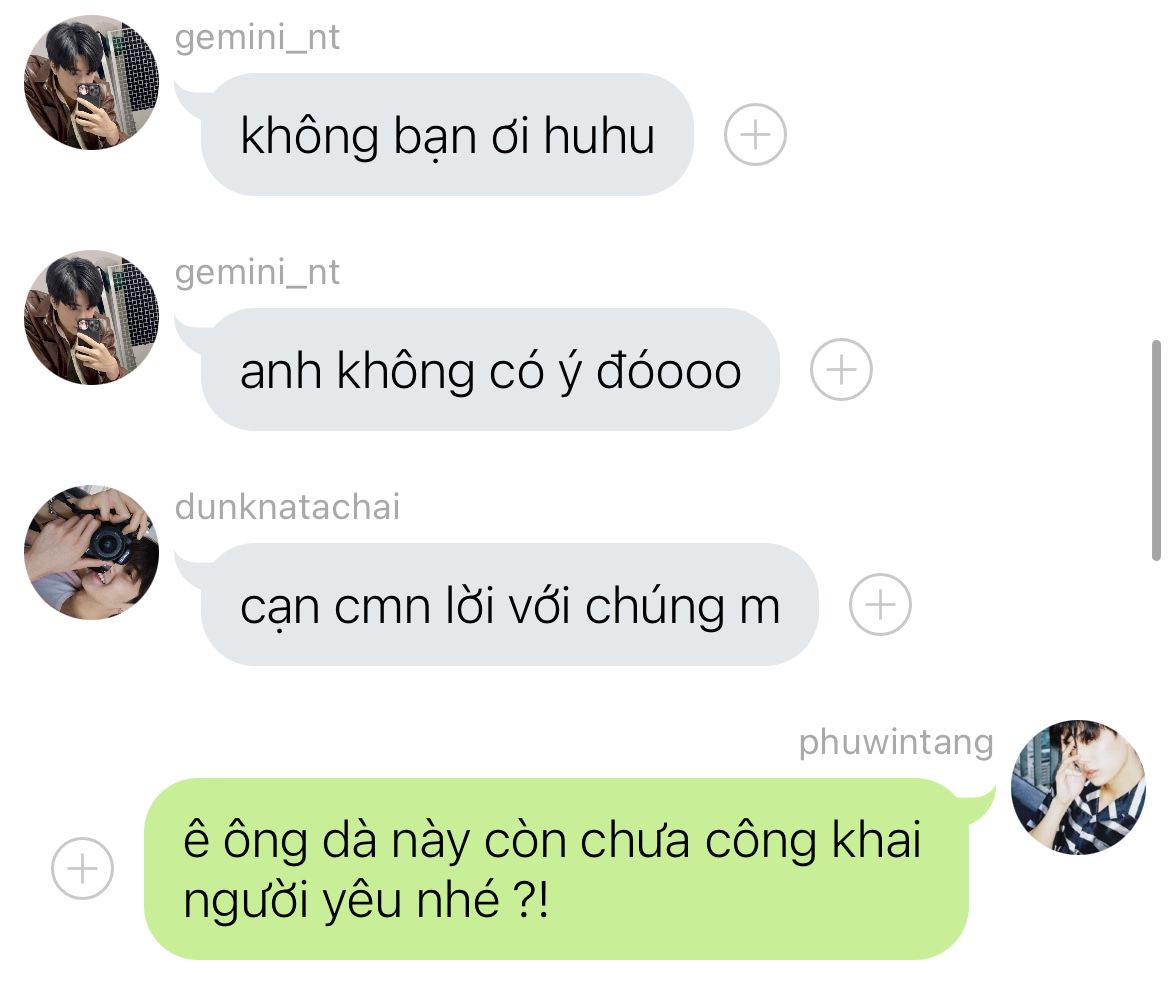Open the dunknatachai camera avatar
The height and width of the screenshot is (1004, 1170).
tap(91, 553)
